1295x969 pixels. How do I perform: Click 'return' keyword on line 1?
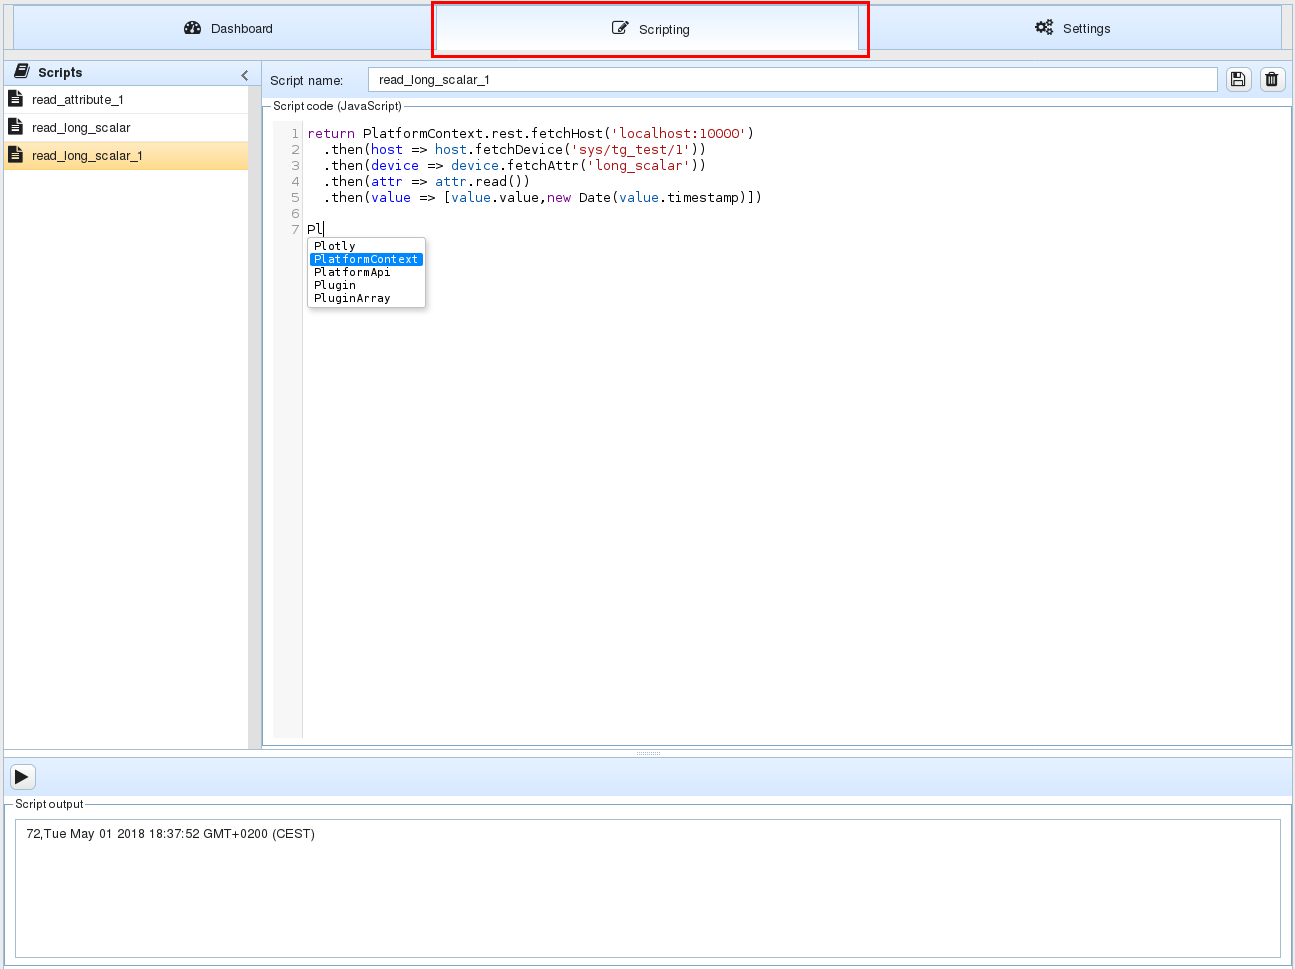click(x=331, y=134)
